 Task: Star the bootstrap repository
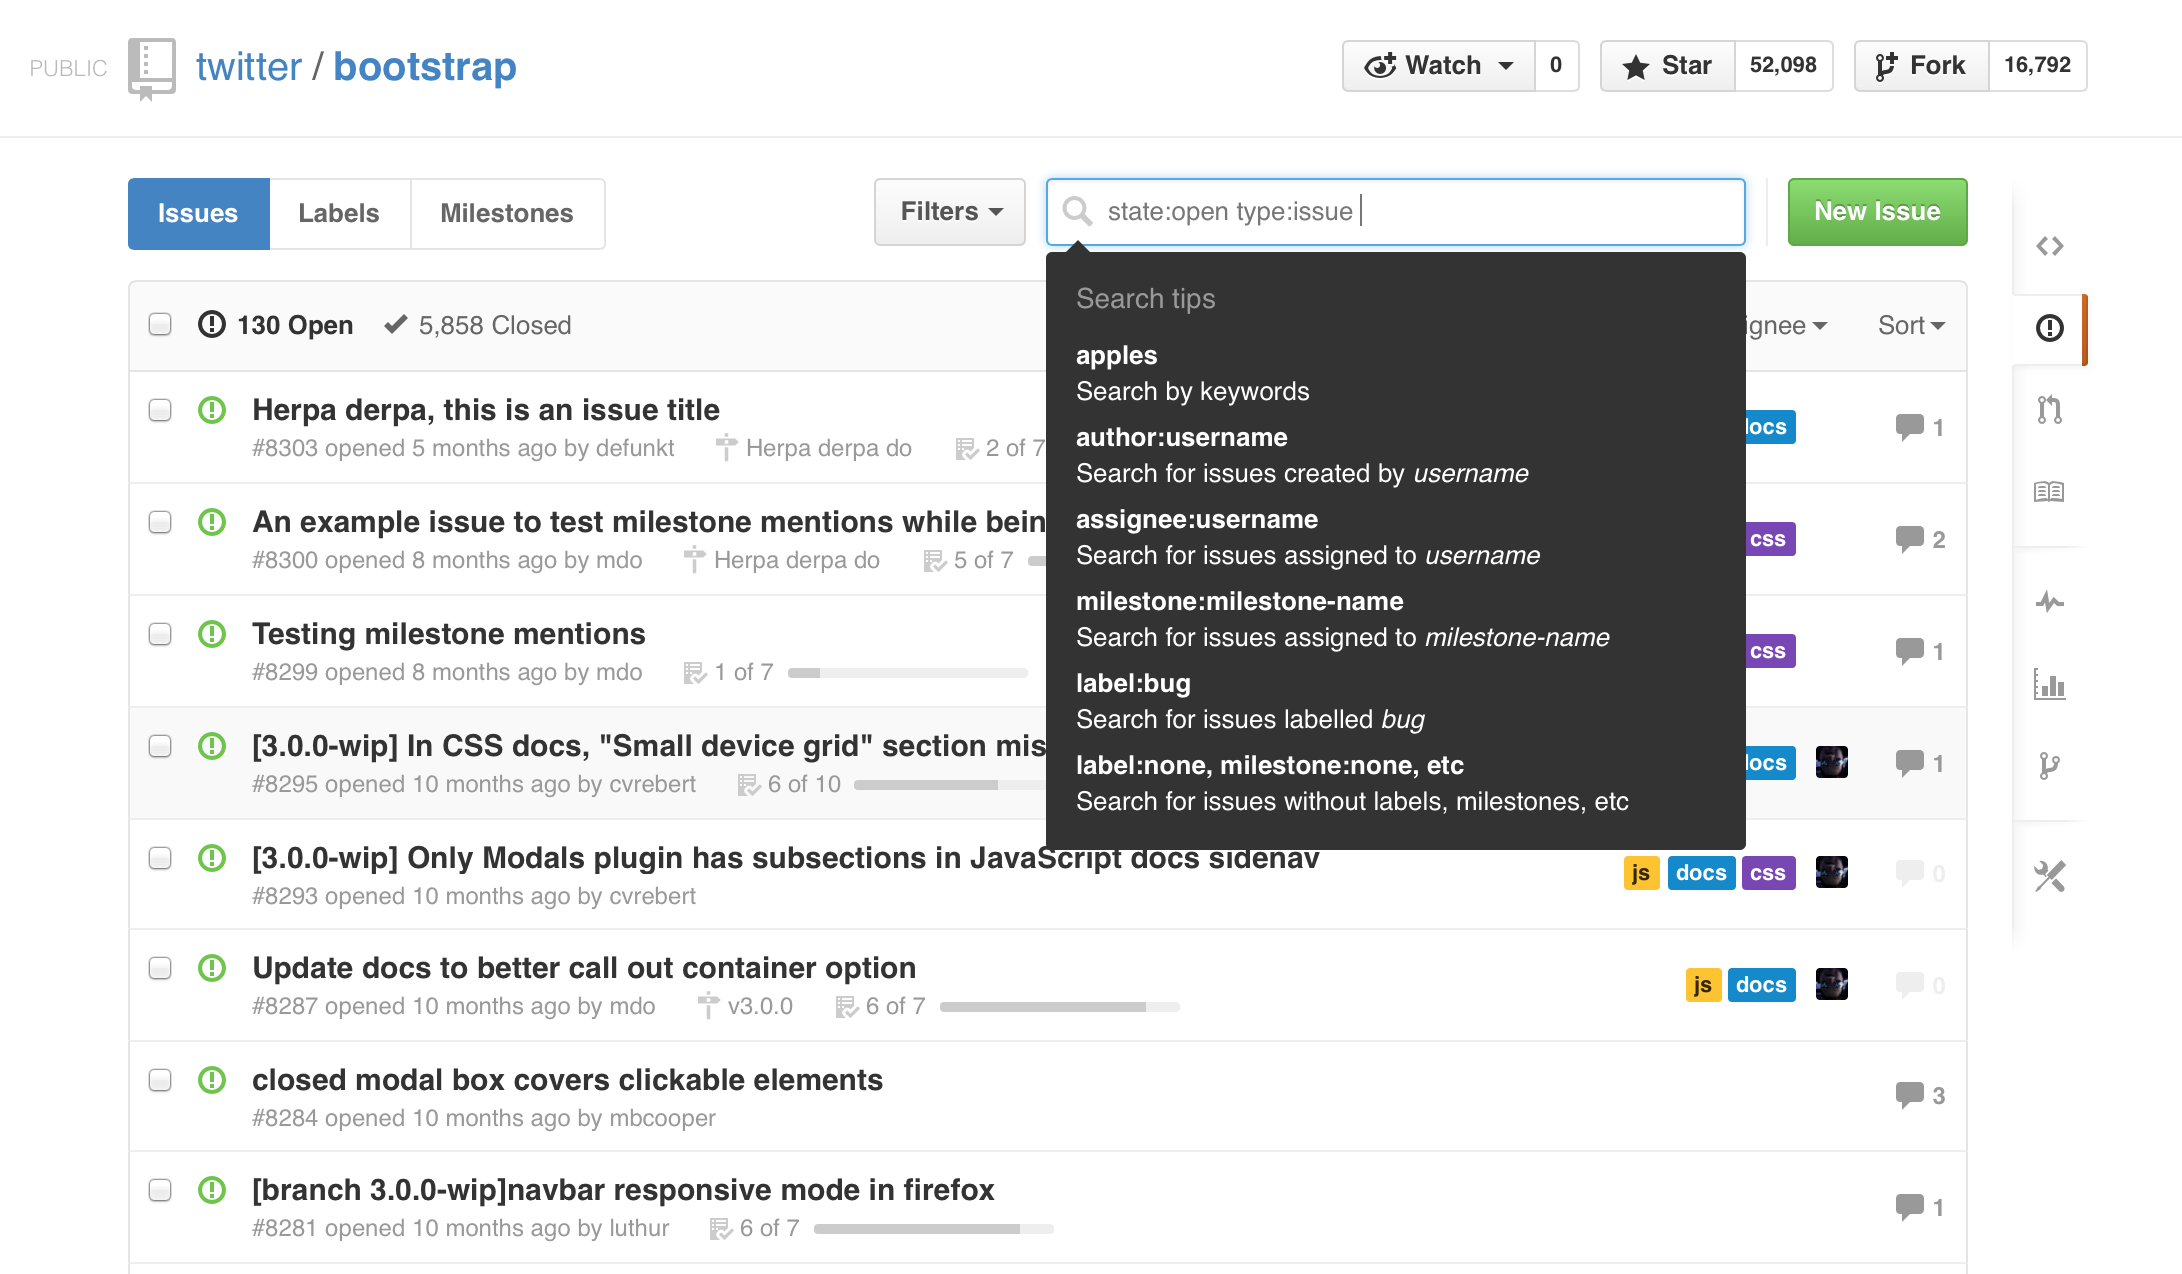(1668, 66)
